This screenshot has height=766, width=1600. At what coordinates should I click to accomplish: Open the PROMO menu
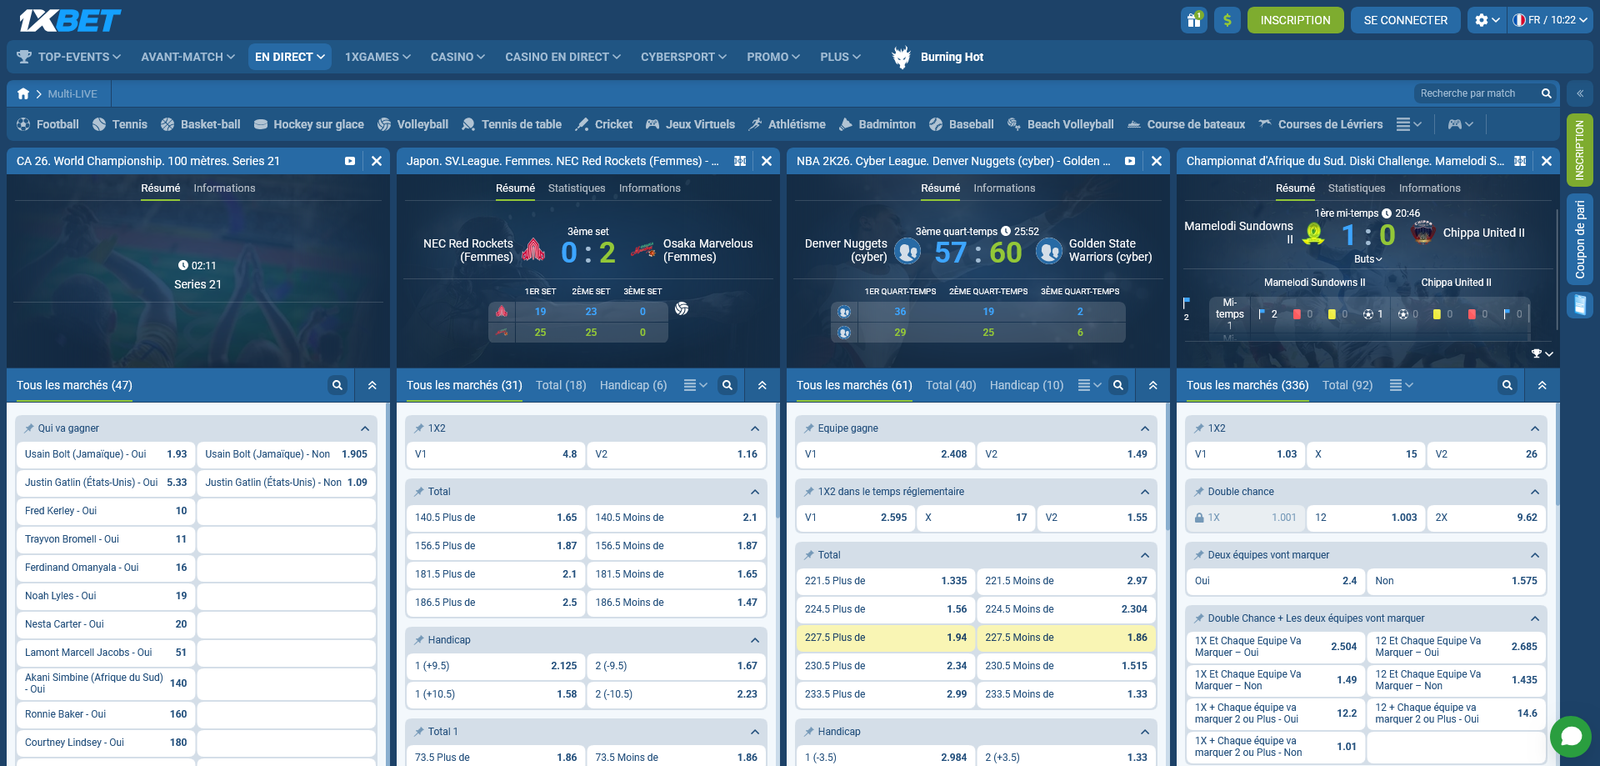click(773, 57)
